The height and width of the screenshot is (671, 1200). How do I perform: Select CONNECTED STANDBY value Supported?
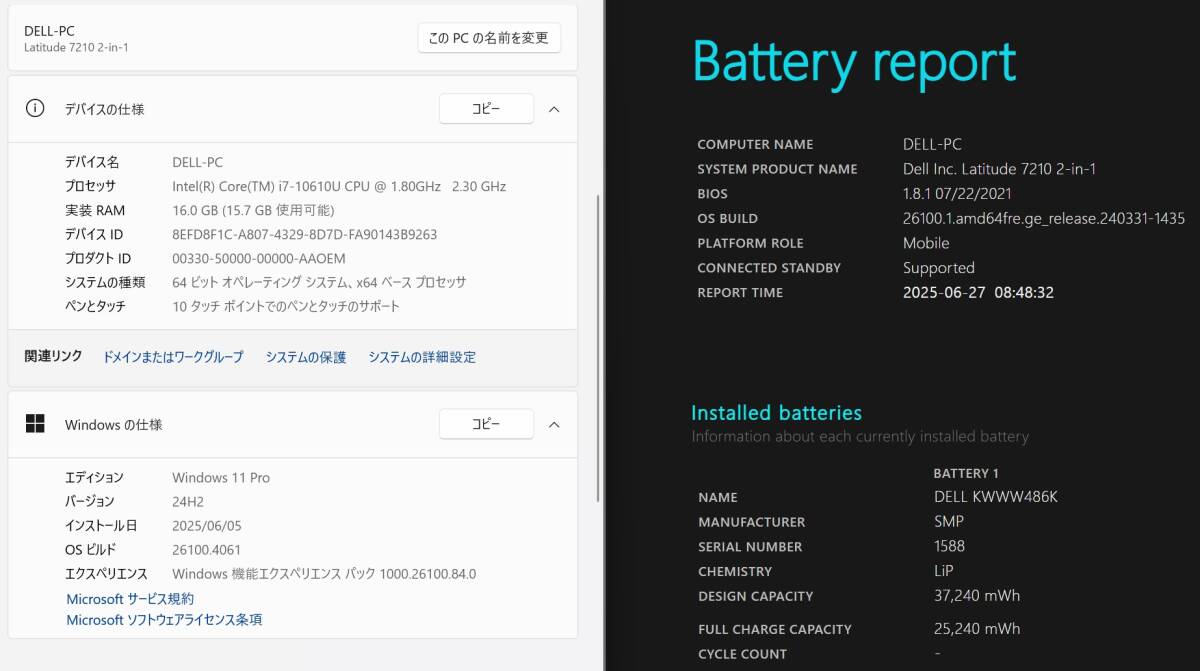click(939, 268)
